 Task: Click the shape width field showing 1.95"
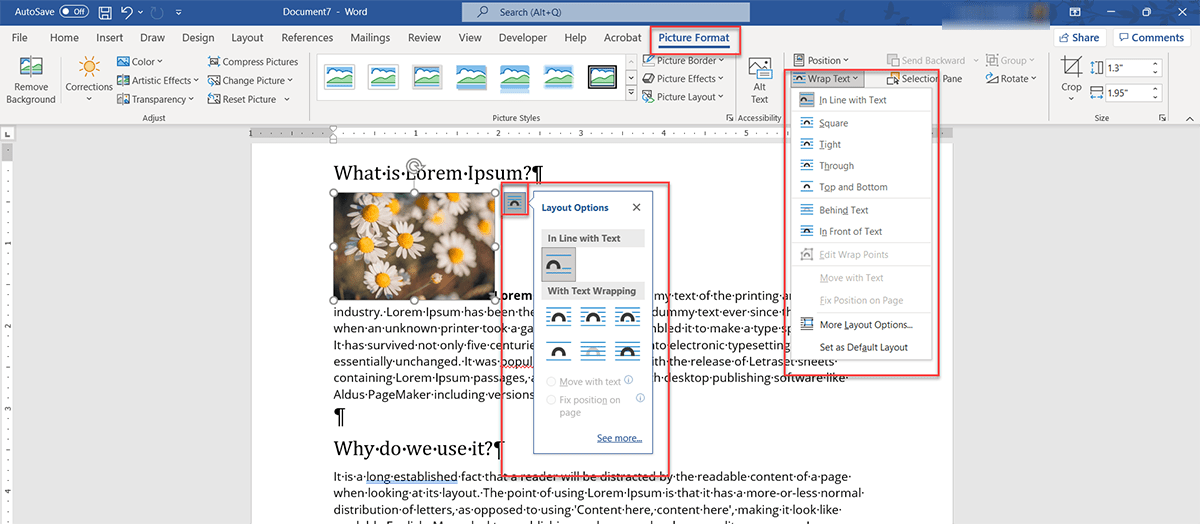tap(1134, 93)
